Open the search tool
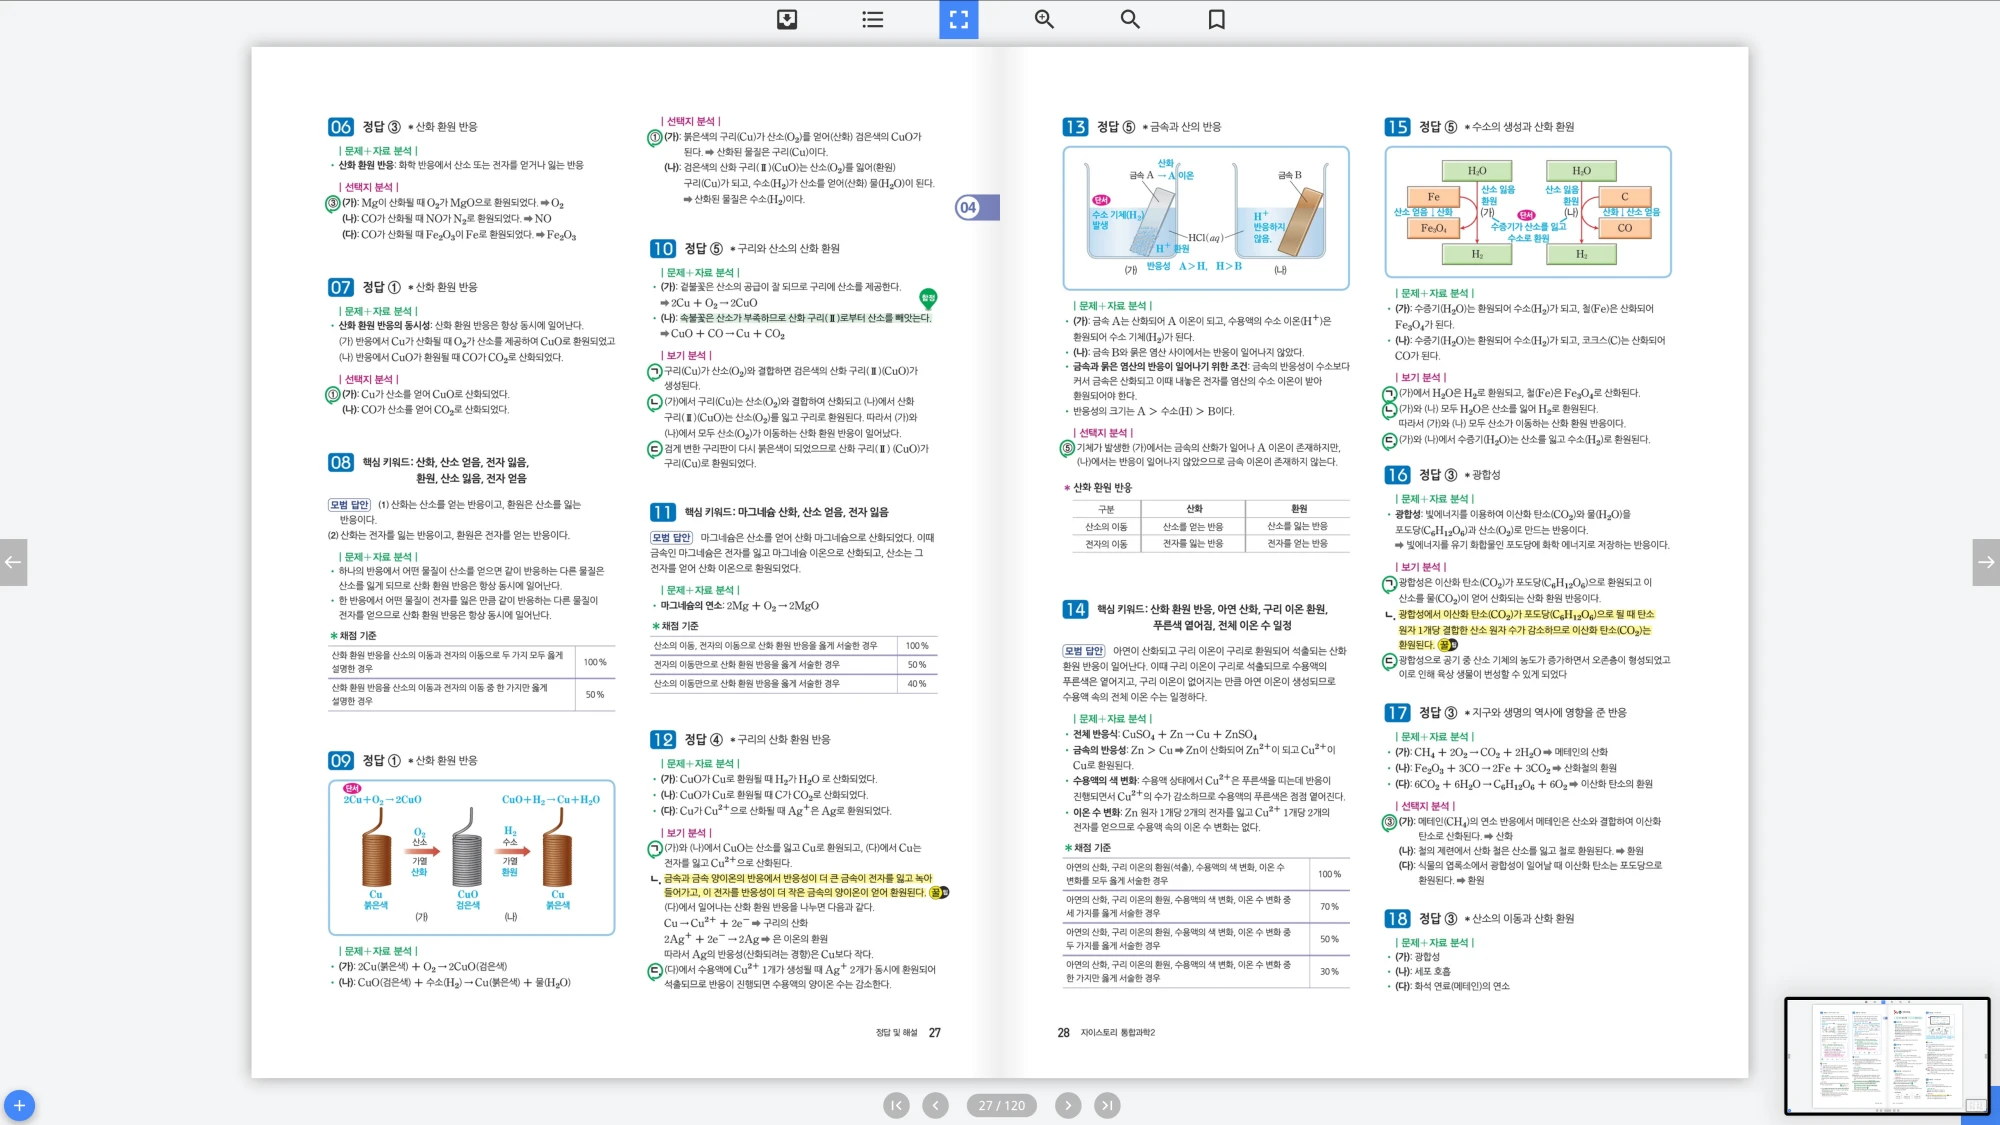The height and width of the screenshot is (1125, 2000). coord(1130,19)
